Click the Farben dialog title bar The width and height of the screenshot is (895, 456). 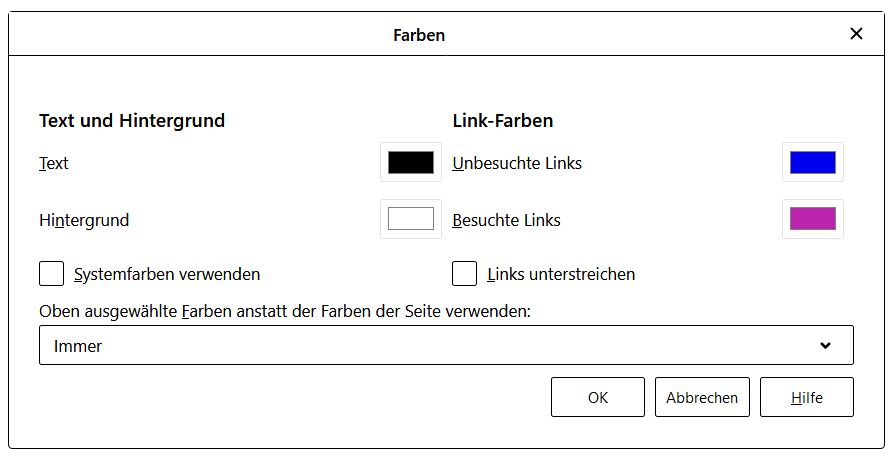click(x=419, y=35)
